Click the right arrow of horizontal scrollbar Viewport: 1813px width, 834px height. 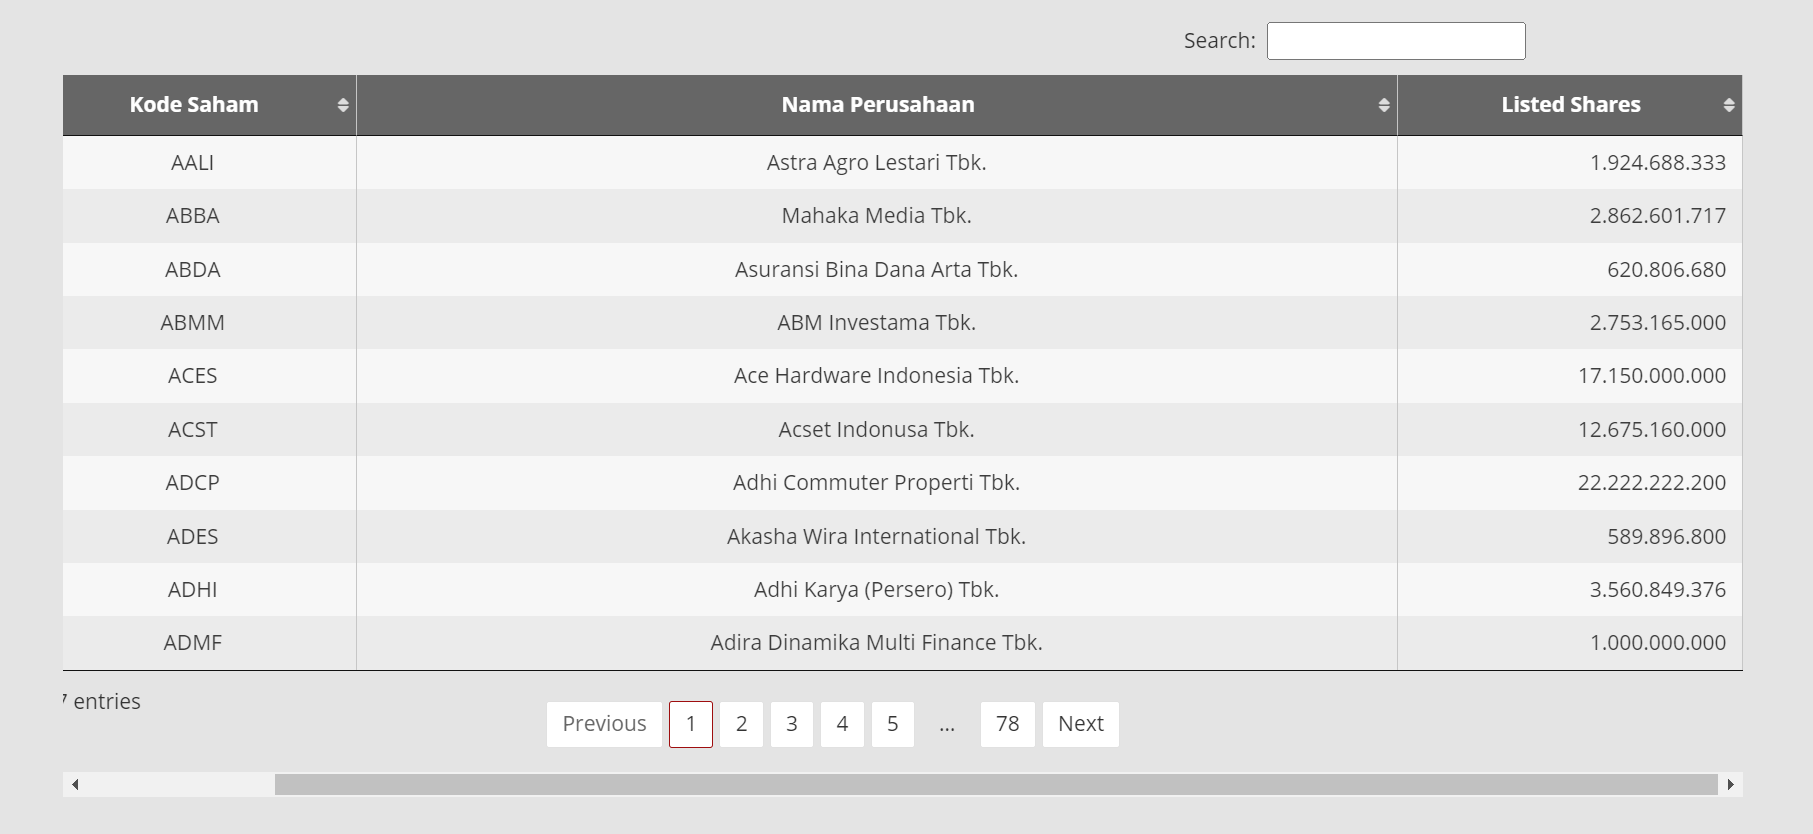(1731, 784)
